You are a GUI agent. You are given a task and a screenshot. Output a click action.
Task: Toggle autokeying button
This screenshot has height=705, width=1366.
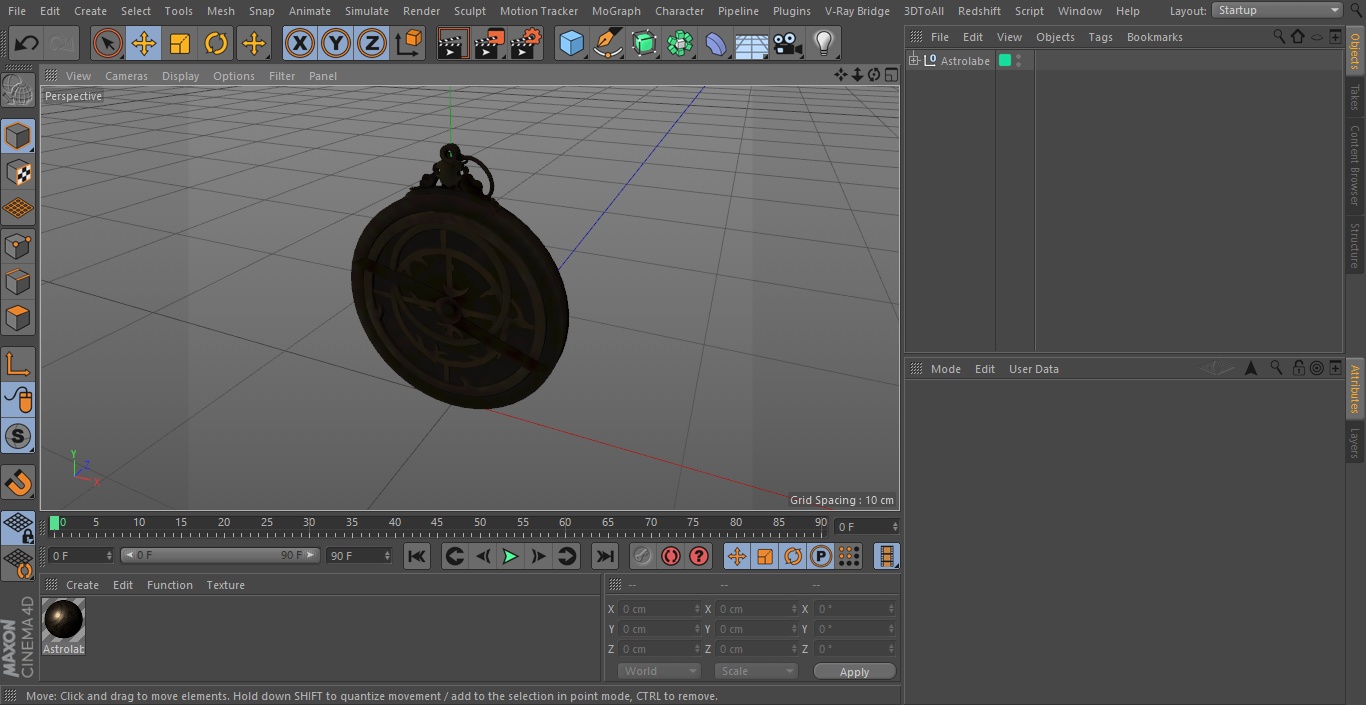[671, 556]
